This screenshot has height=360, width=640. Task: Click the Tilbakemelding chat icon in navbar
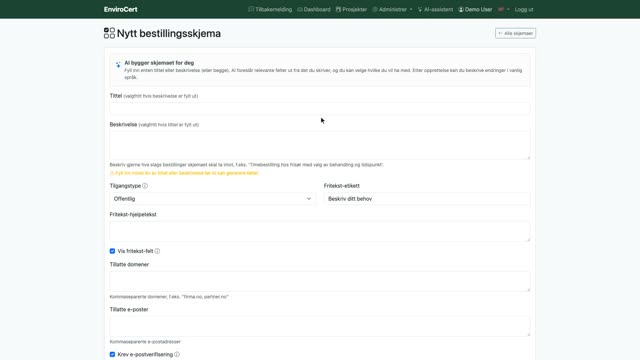click(x=251, y=9)
